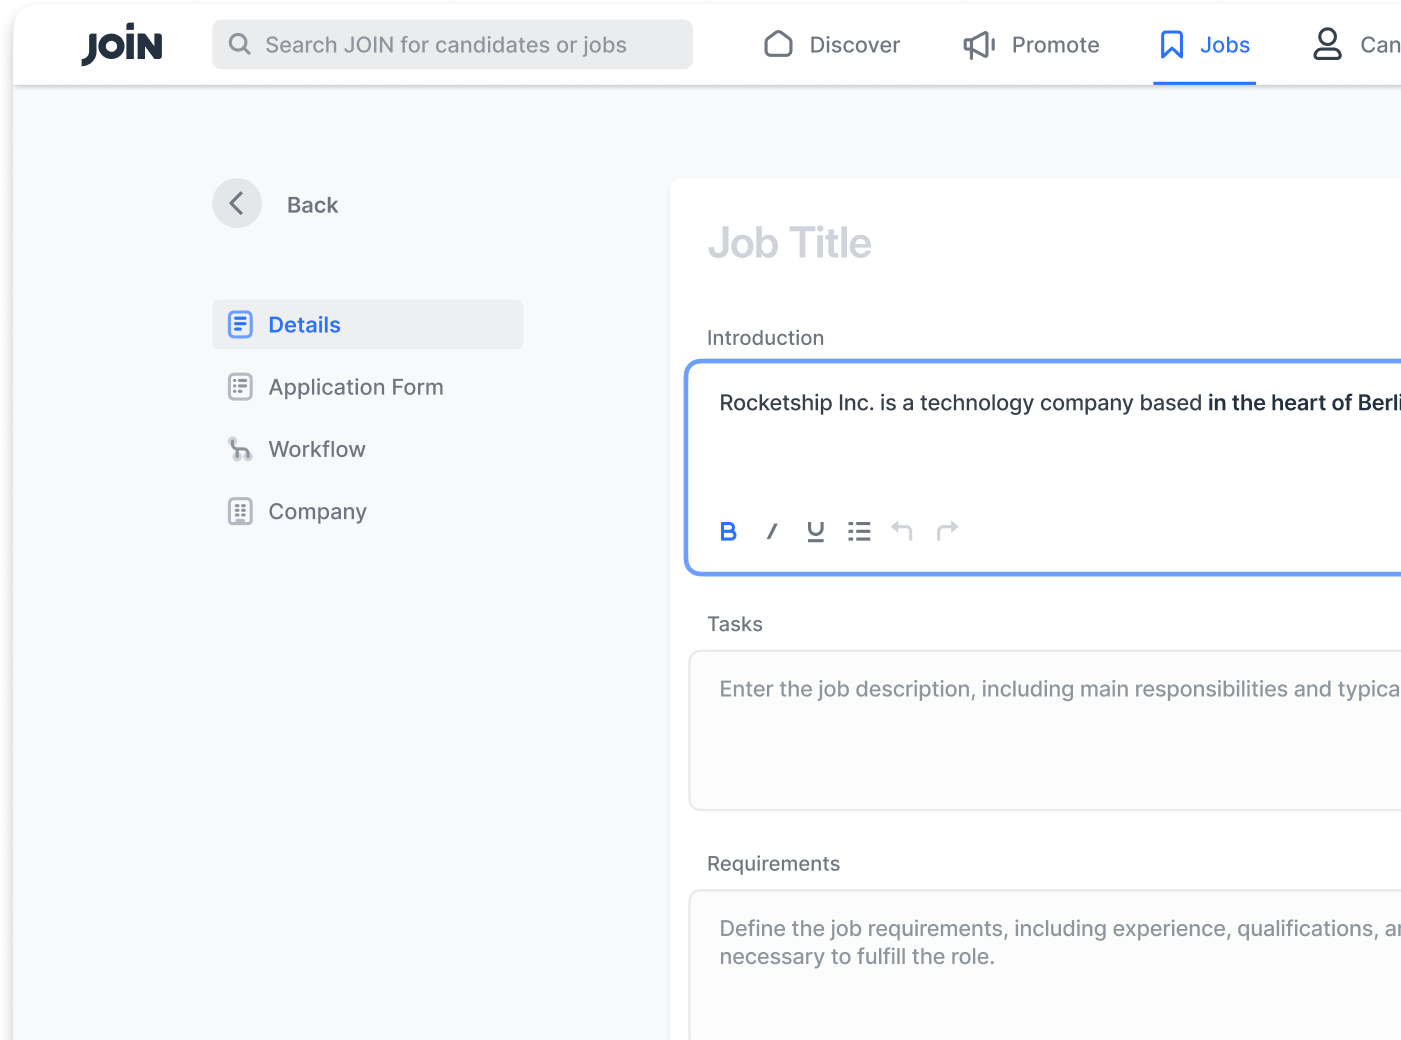Go to the Jobs tab
Viewport: 1401px width, 1040px height.
click(1205, 45)
